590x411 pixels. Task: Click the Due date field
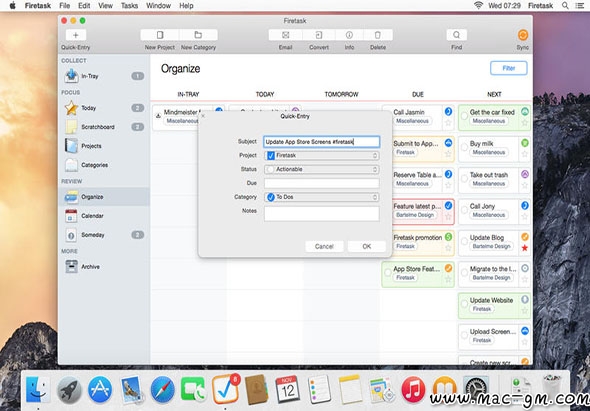click(322, 183)
